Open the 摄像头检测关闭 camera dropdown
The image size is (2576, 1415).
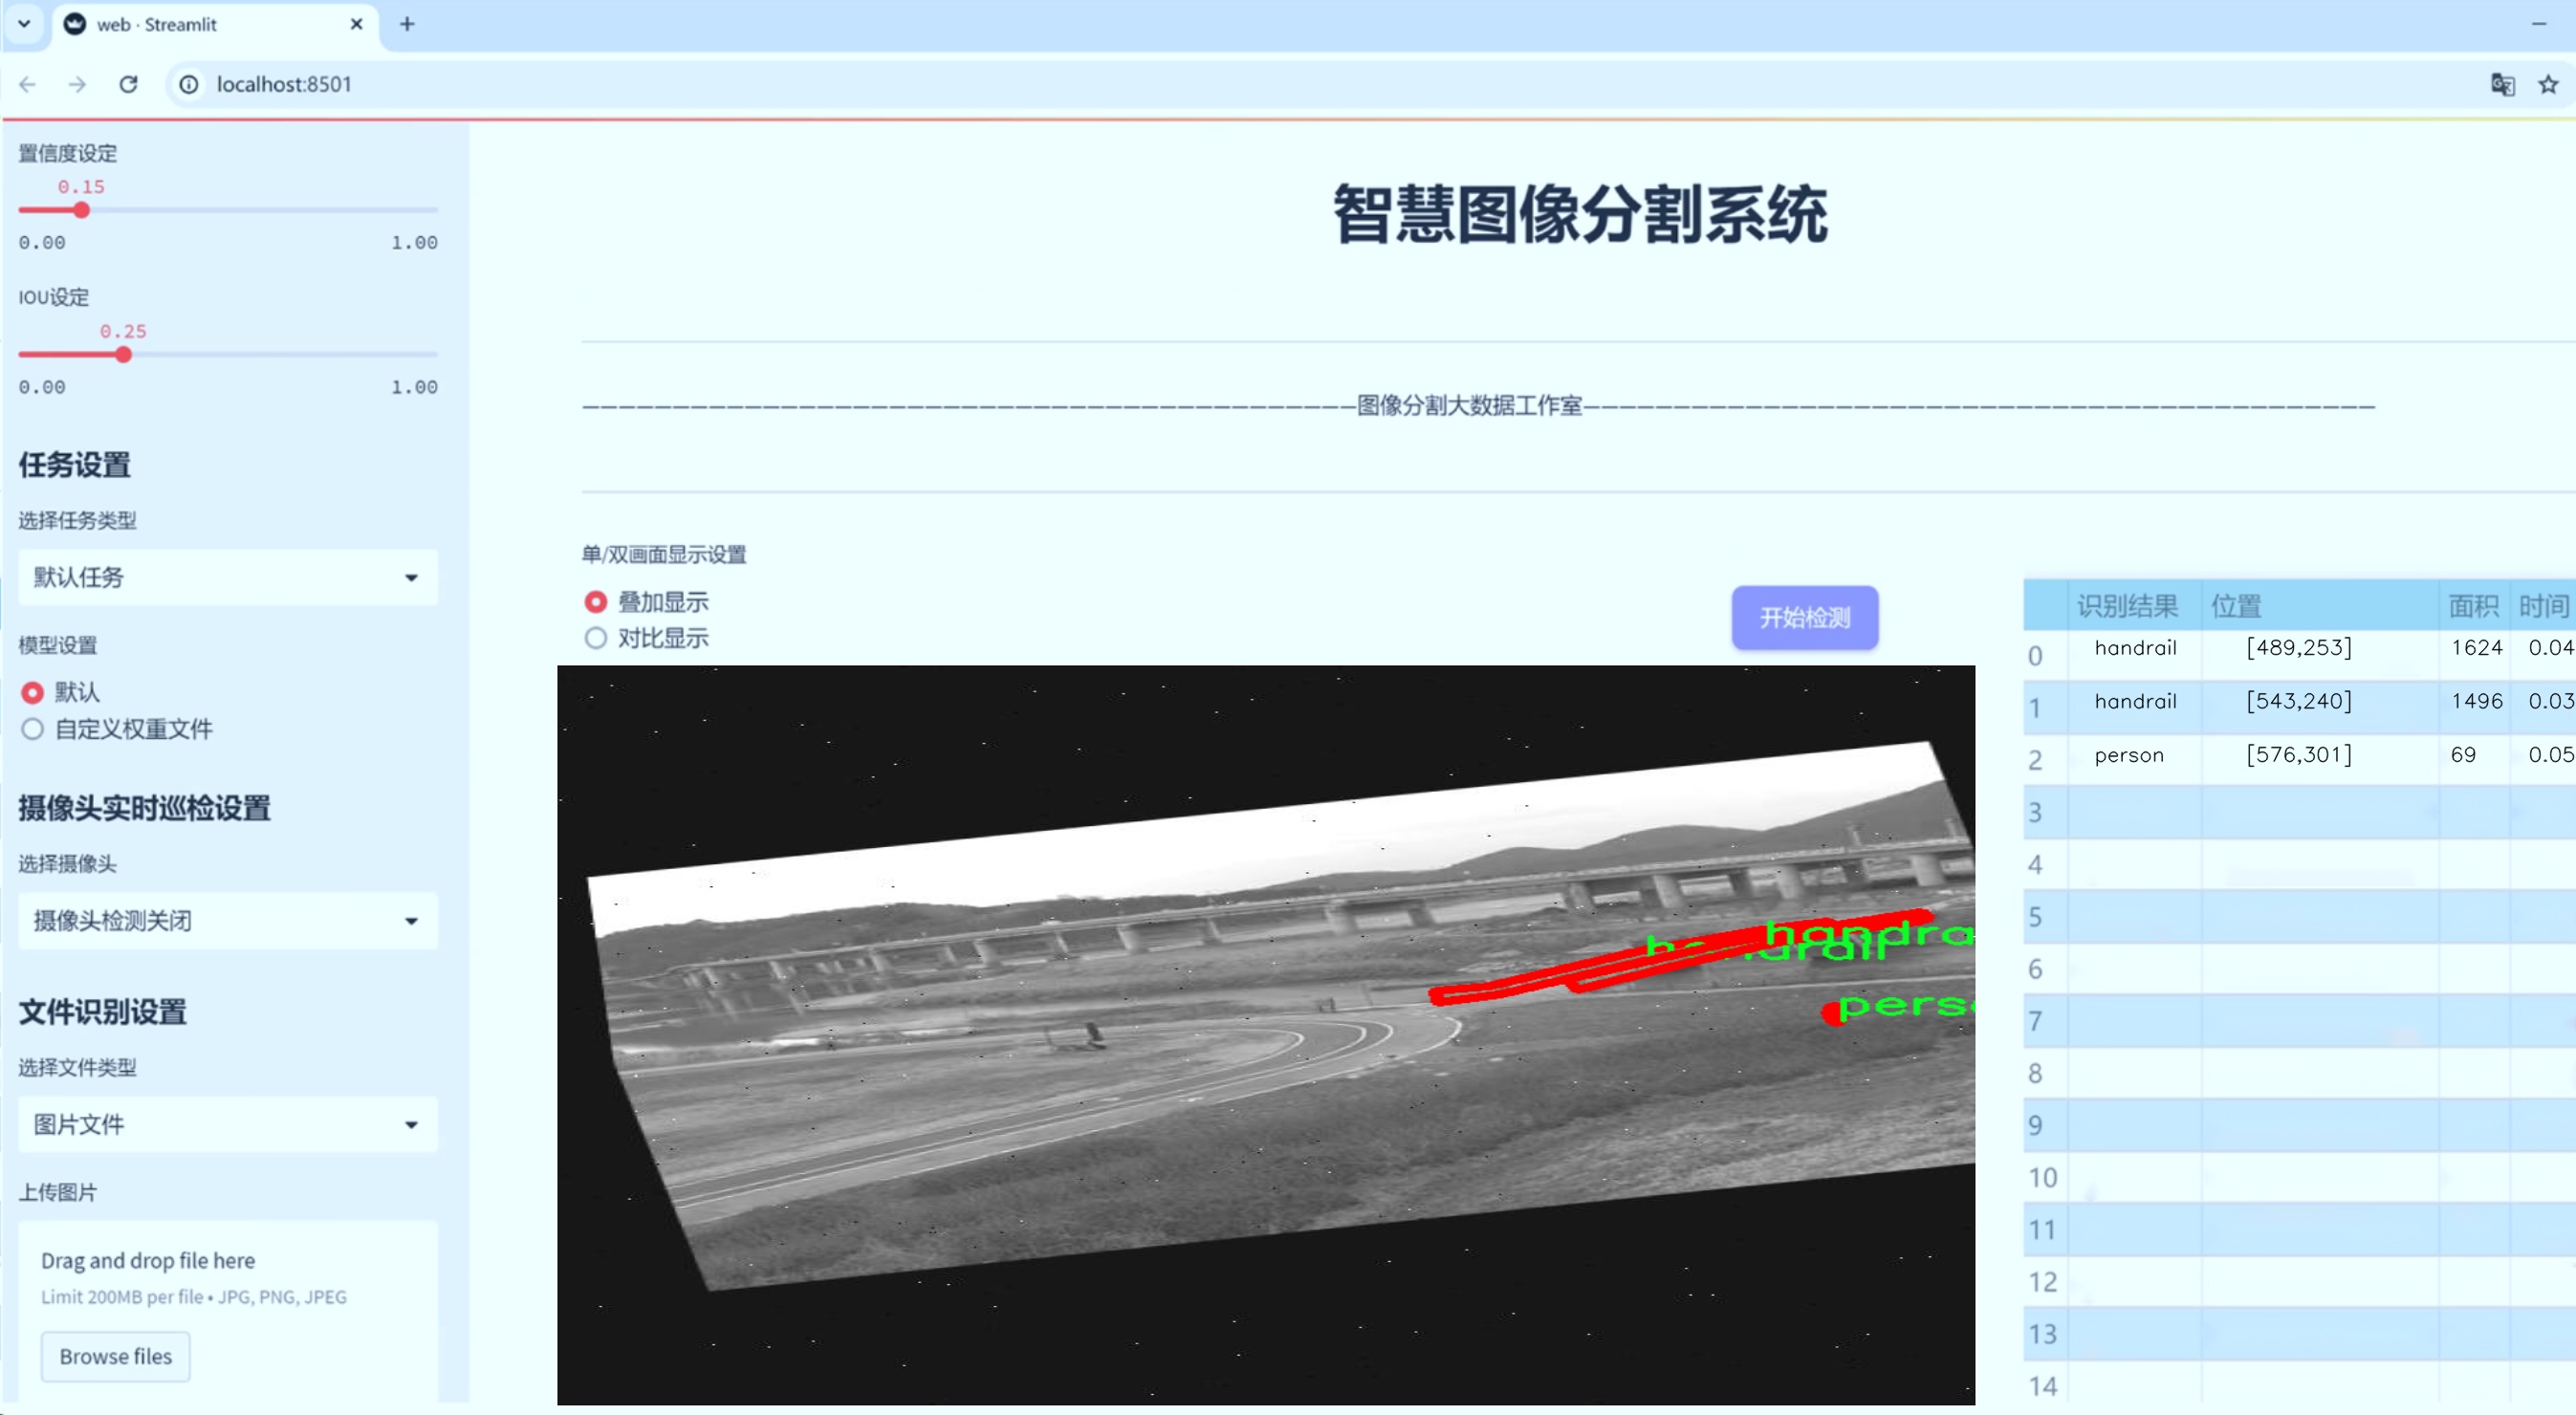(228, 920)
